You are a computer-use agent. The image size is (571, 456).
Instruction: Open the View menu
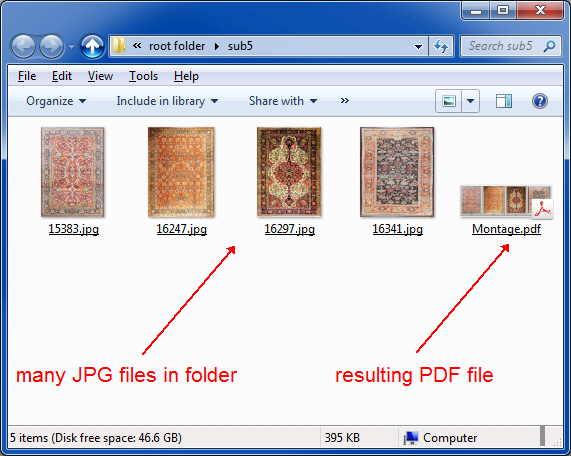[x=100, y=76]
